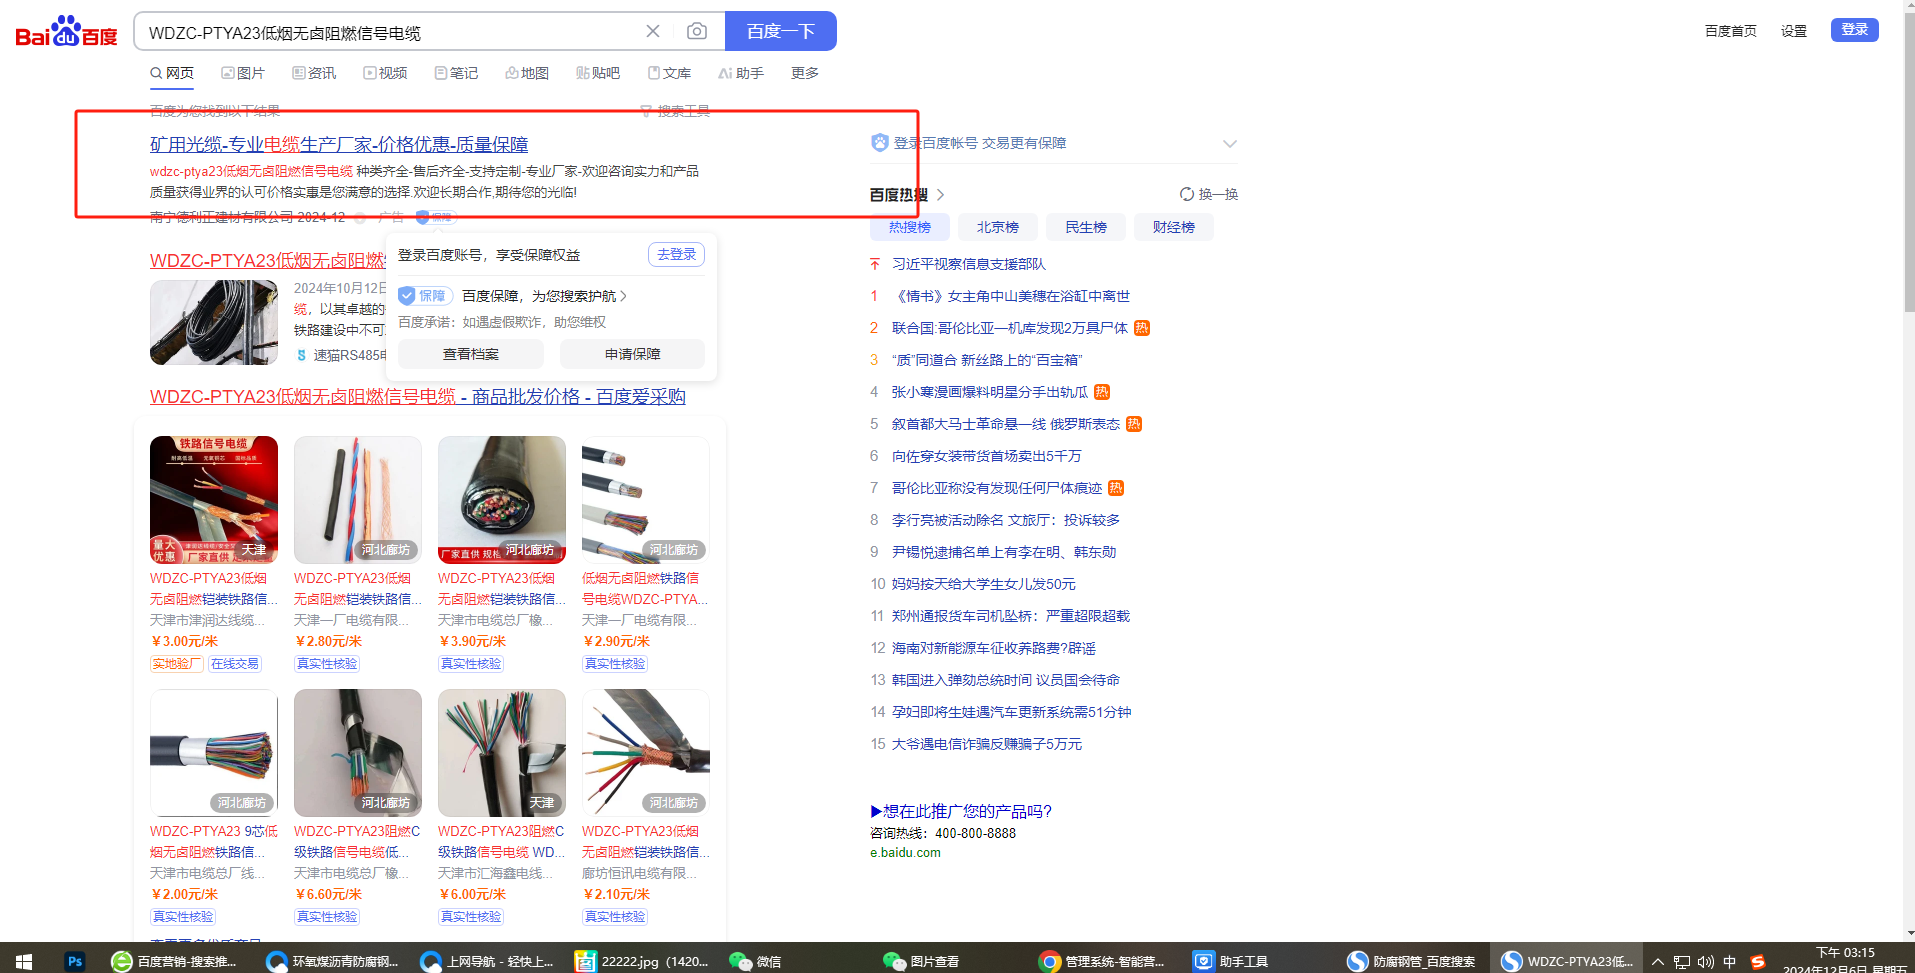Click the 在线交易 tag
The height and width of the screenshot is (973, 1915).
point(235,664)
